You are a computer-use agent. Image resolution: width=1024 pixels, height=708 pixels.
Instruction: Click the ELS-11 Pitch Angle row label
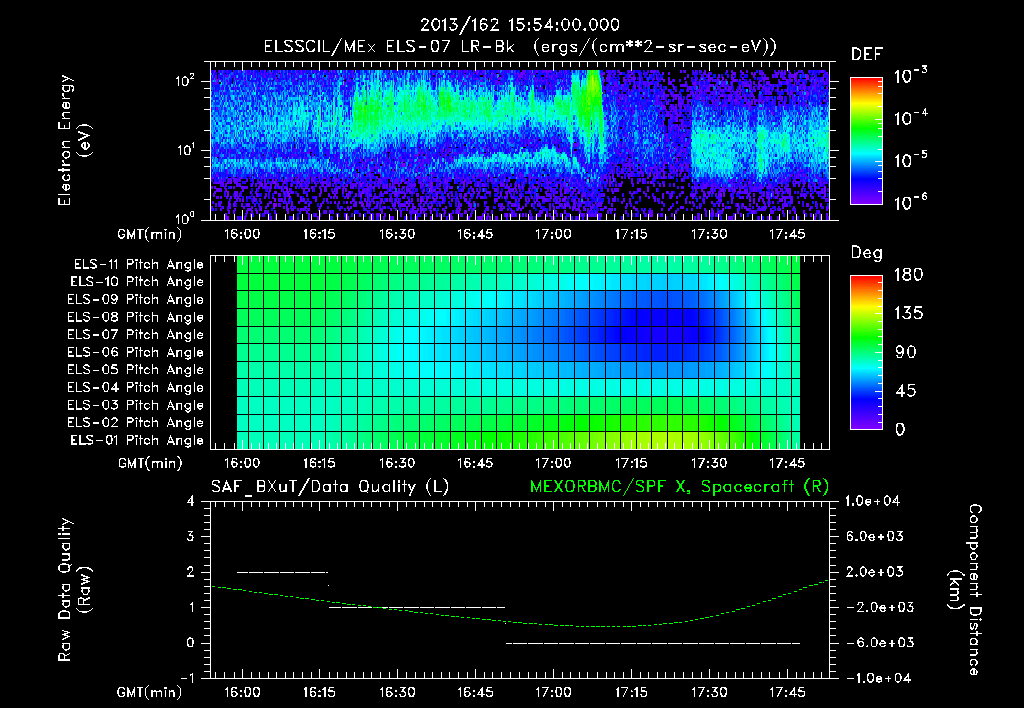pyautogui.click(x=138, y=265)
